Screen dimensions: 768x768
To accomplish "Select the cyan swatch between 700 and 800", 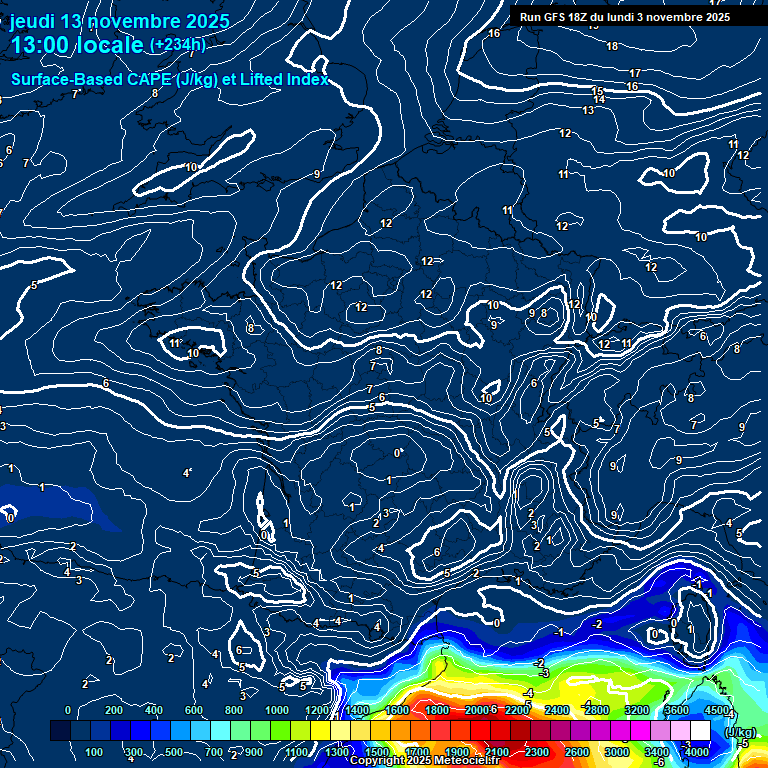I will point(220,730).
